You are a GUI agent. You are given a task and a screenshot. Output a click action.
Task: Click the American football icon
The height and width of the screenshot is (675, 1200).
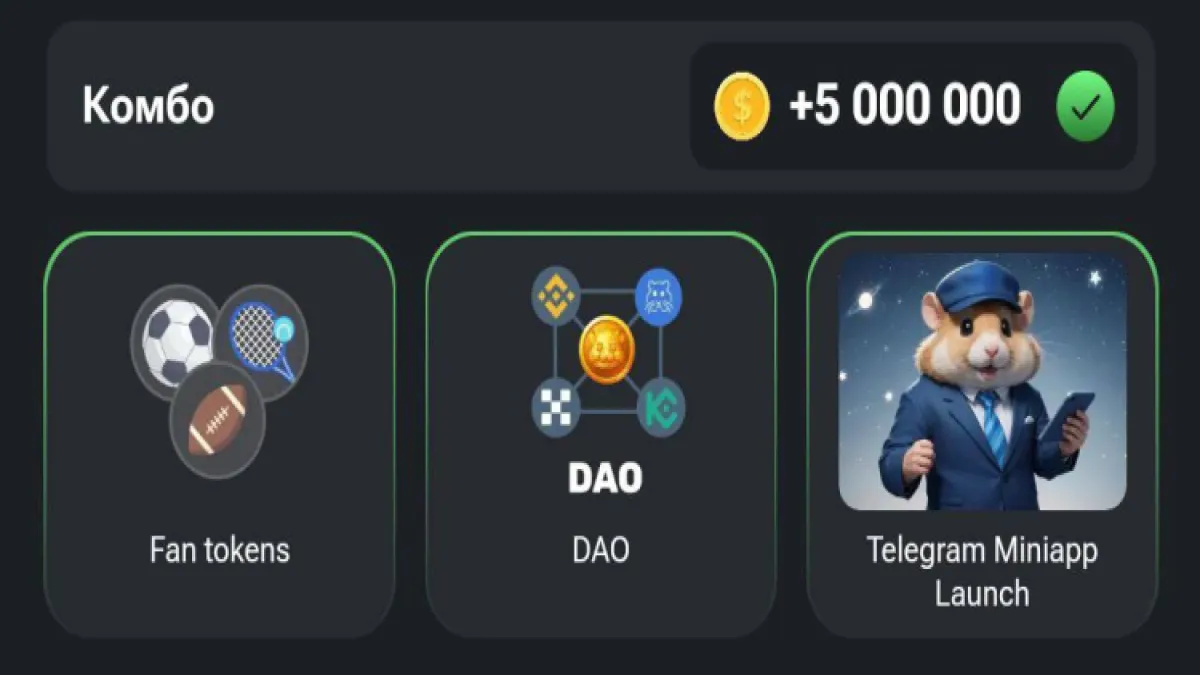pyautogui.click(x=217, y=422)
